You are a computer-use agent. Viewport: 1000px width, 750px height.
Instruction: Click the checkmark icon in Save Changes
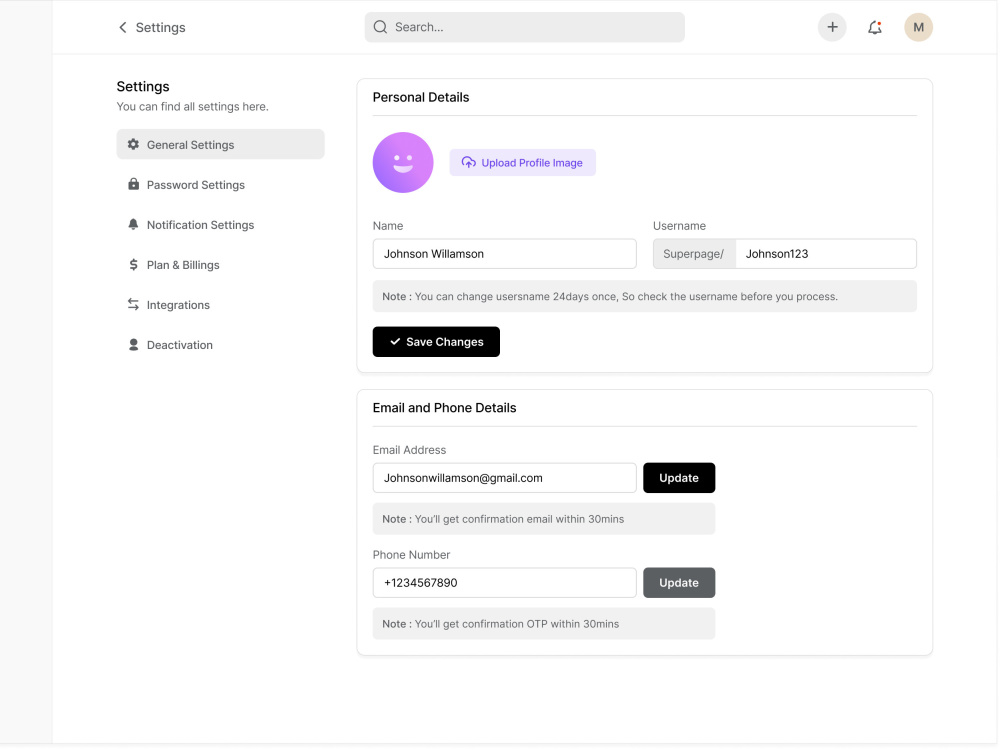coord(395,342)
